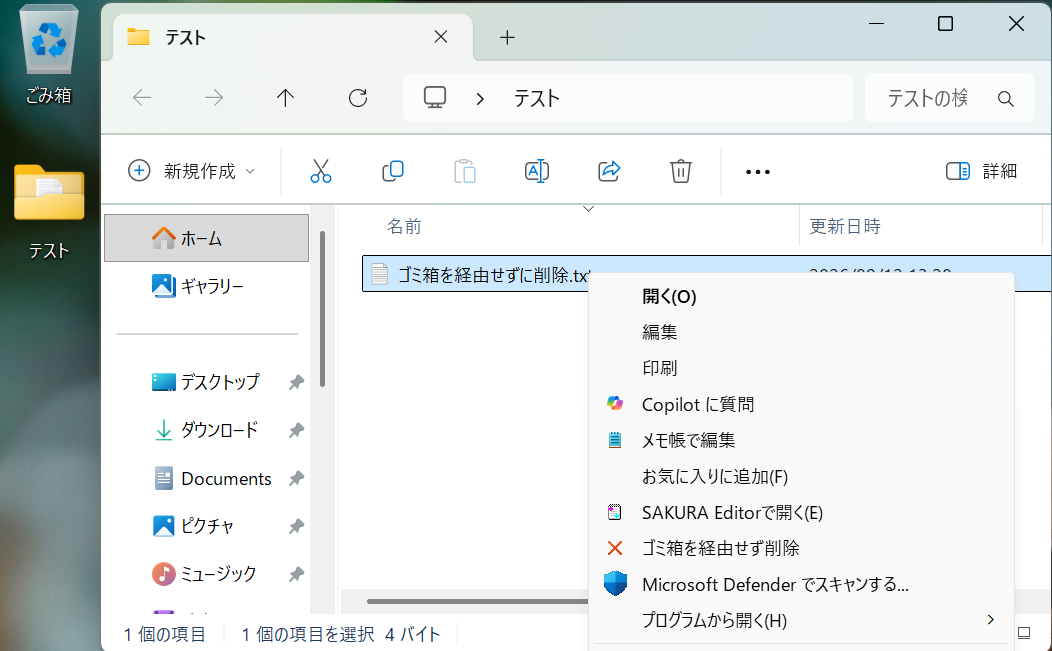Image resolution: width=1052 pixels, height=651 pixels.
Task: Click the status text 1 個の項目を選択
Action: coord(308,634)
